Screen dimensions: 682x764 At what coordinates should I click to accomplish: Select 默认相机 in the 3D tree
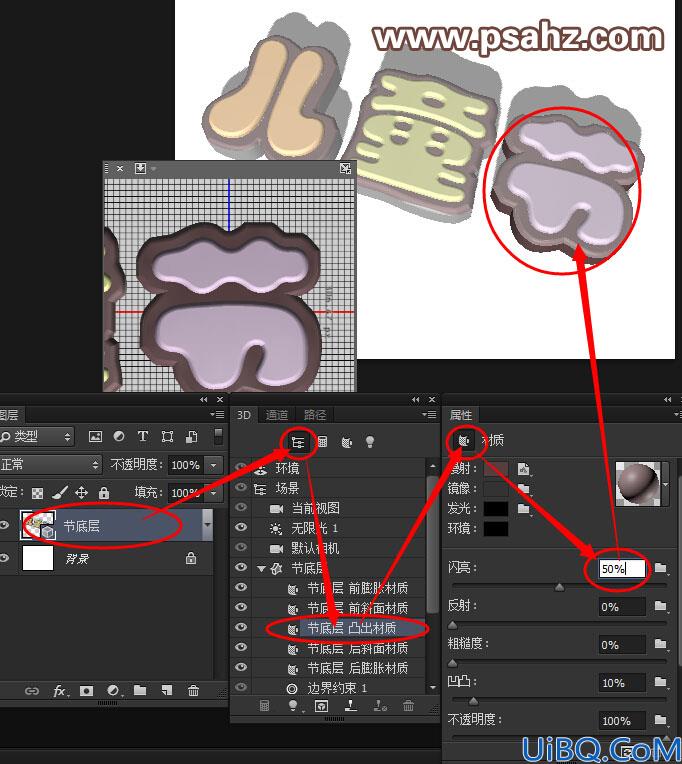click(315, 548)
